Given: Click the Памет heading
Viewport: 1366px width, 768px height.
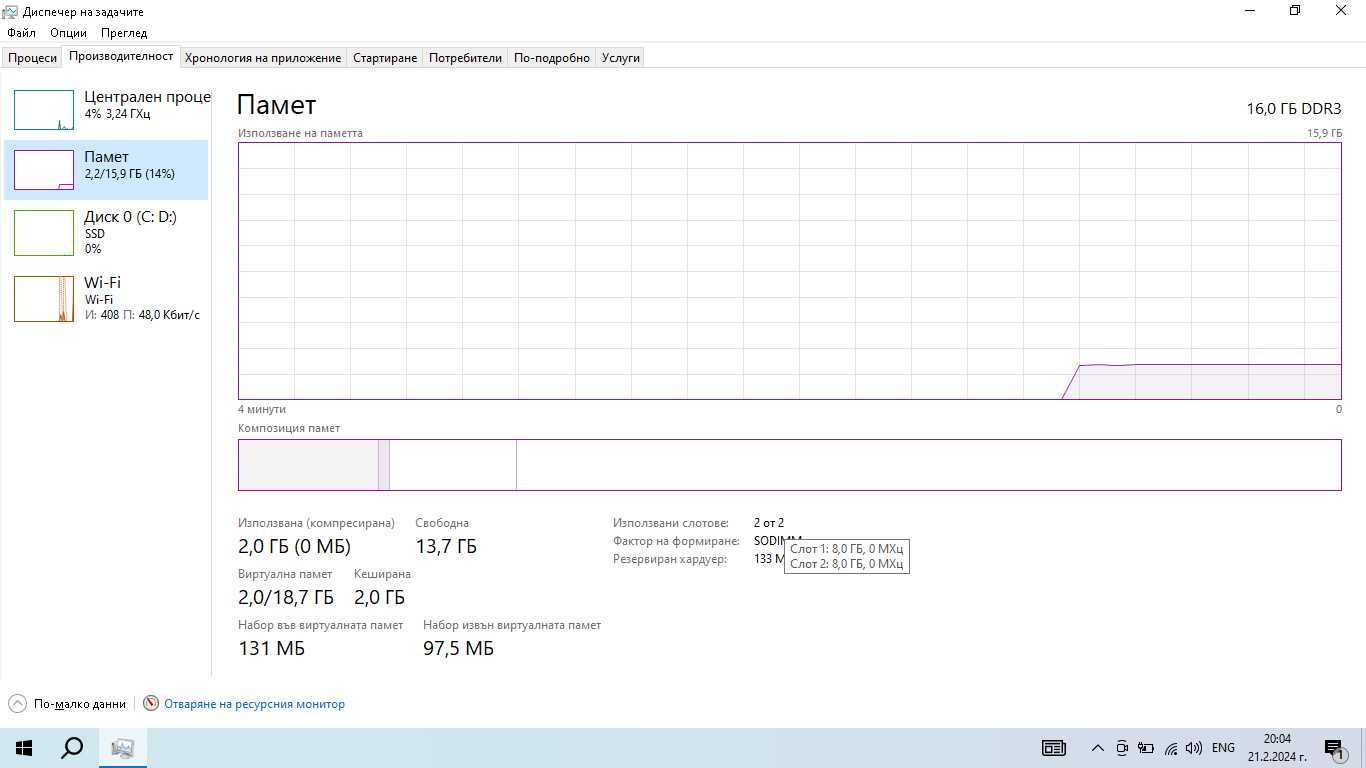Looking at the screenshot, I should (277, 105).
